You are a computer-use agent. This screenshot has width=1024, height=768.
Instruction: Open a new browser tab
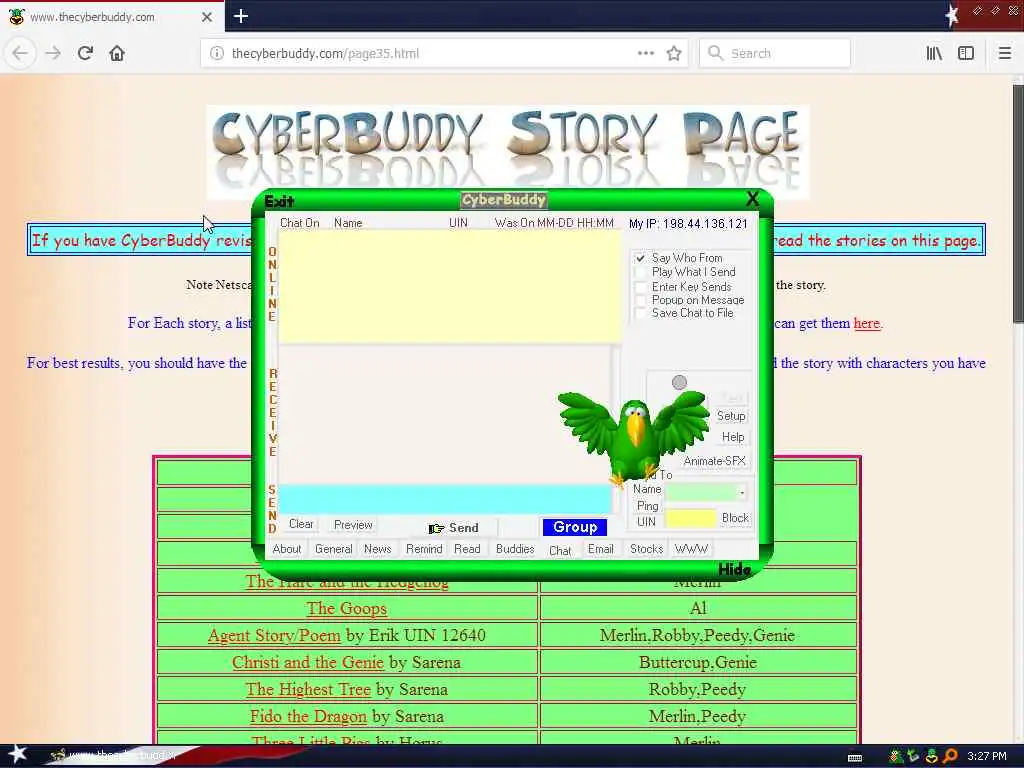(240, 16)
